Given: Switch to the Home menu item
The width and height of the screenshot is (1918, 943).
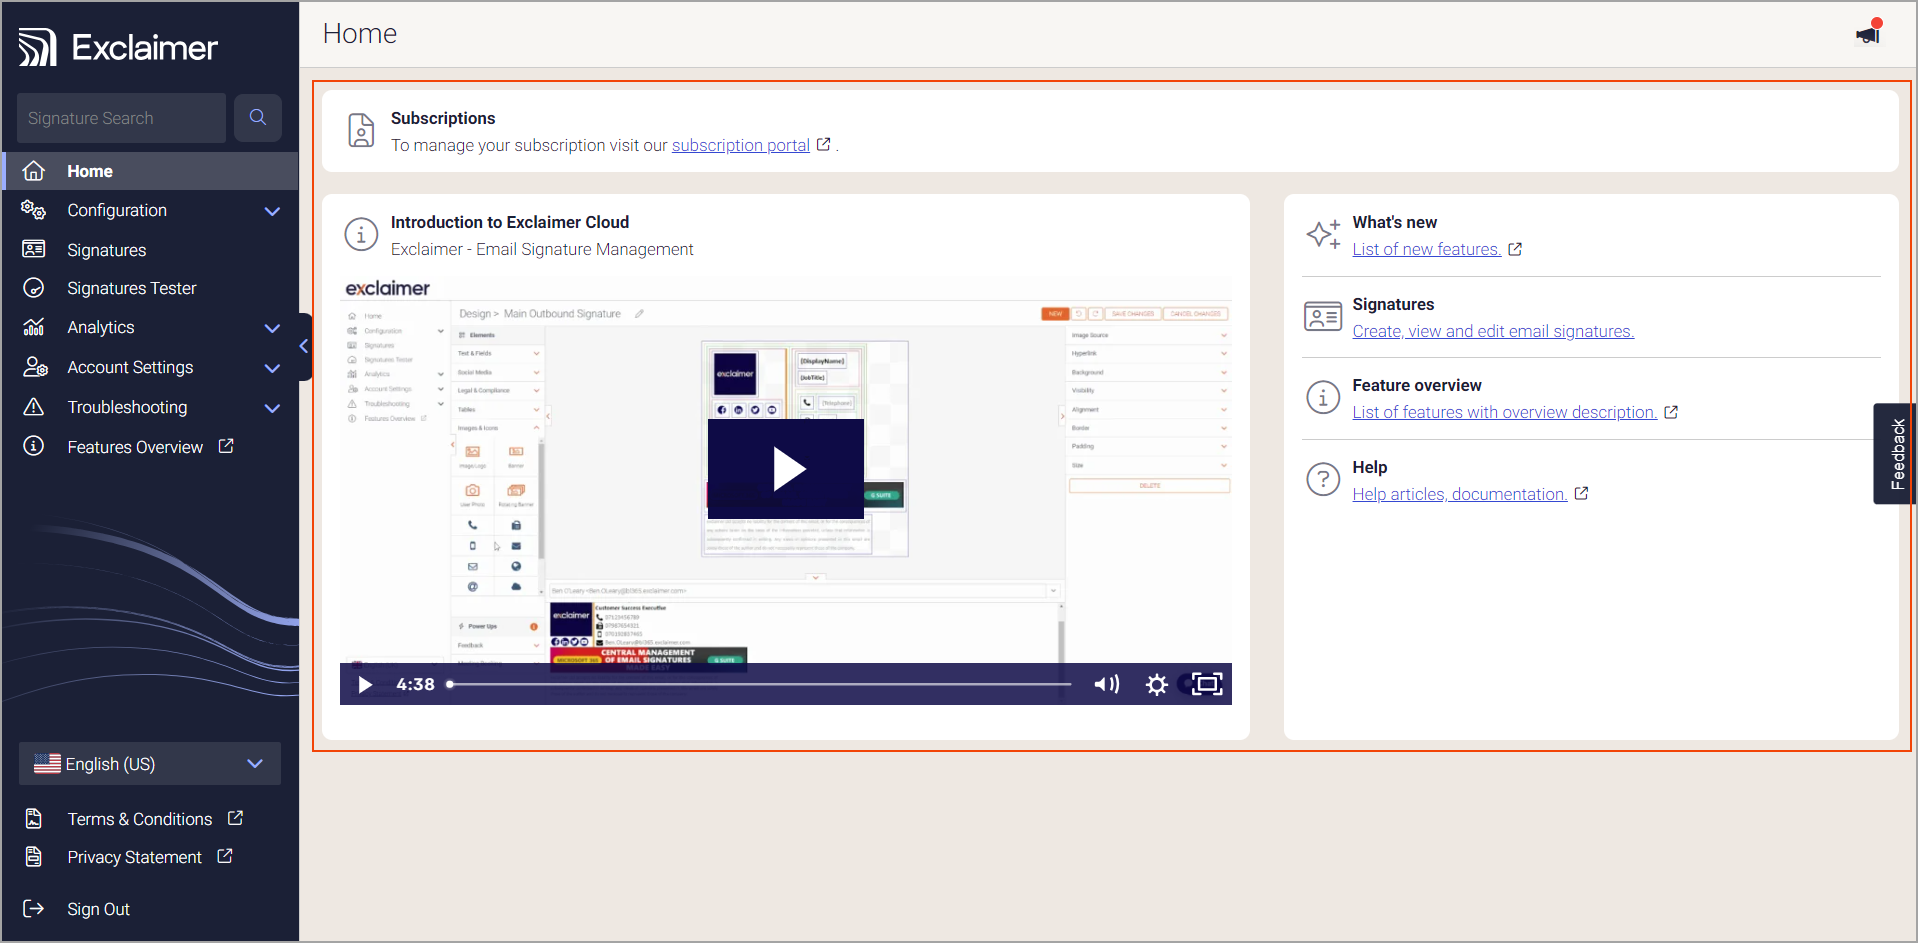Looking at the screenshot, I should point(89,171).
